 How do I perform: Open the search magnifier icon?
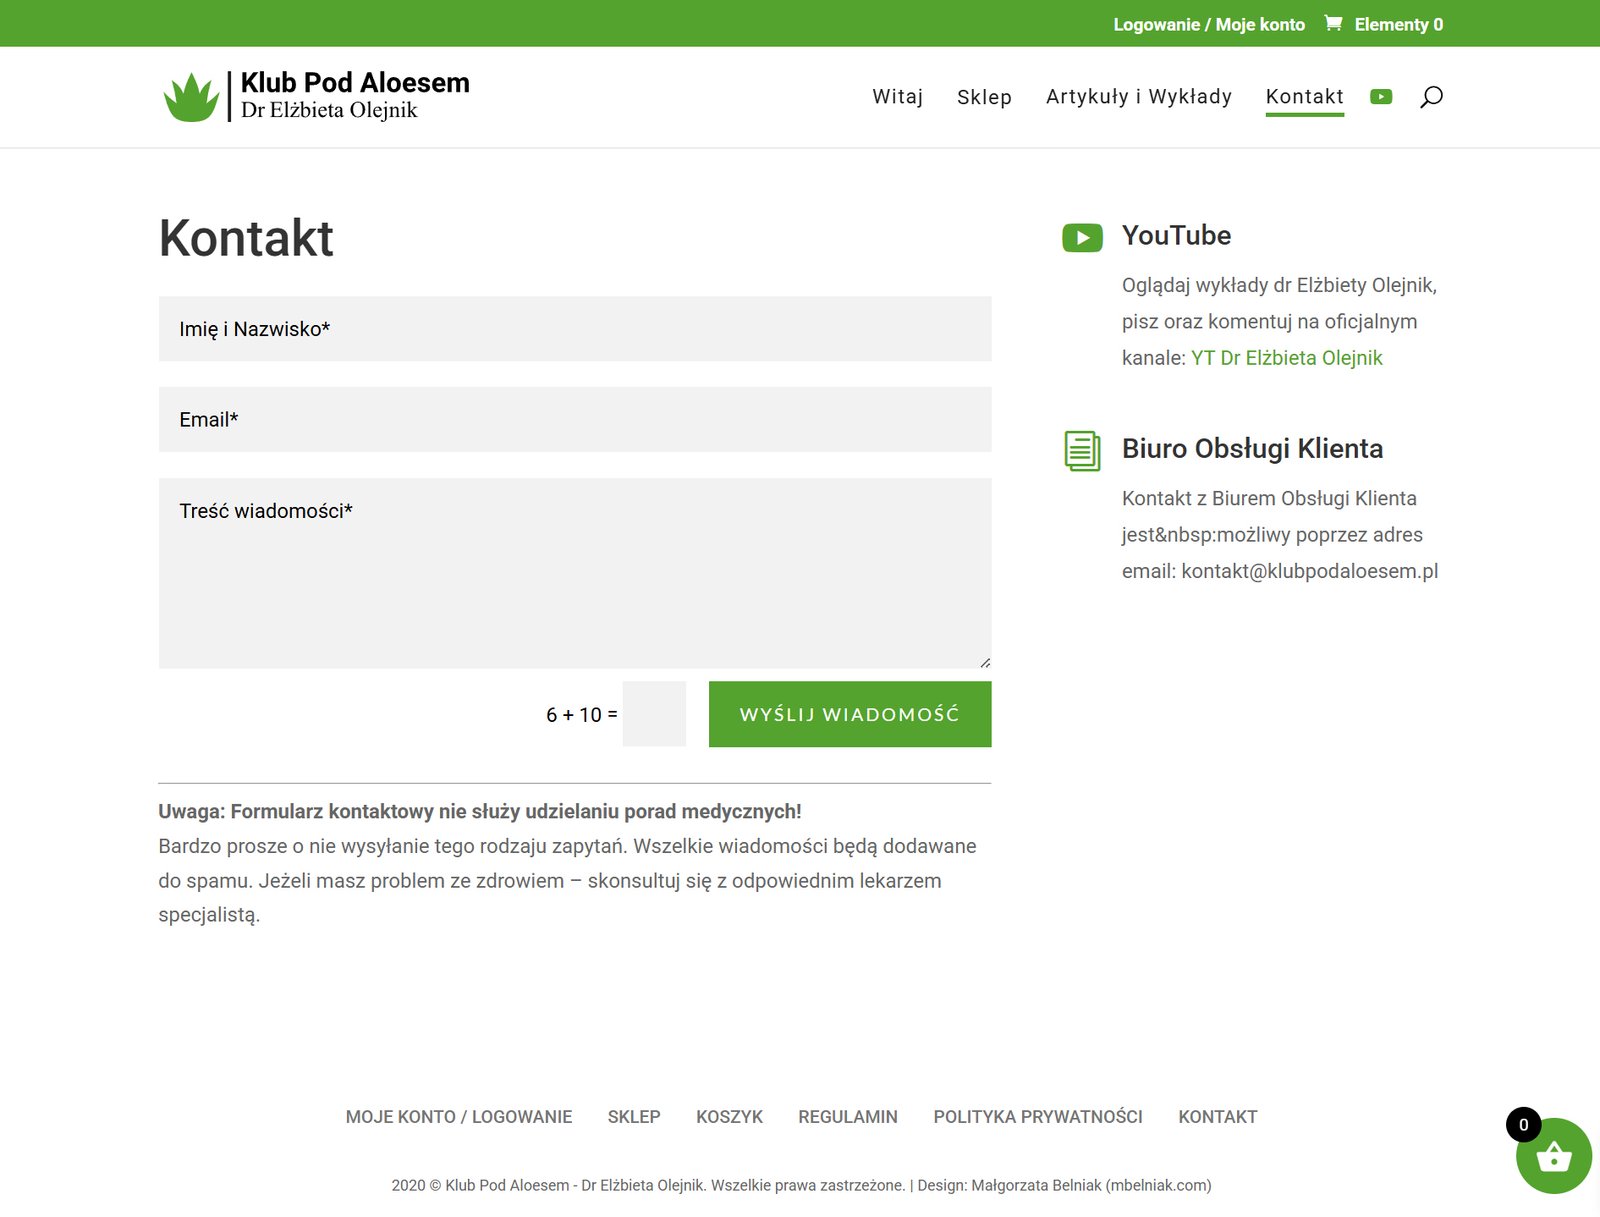coord(1431,97)
